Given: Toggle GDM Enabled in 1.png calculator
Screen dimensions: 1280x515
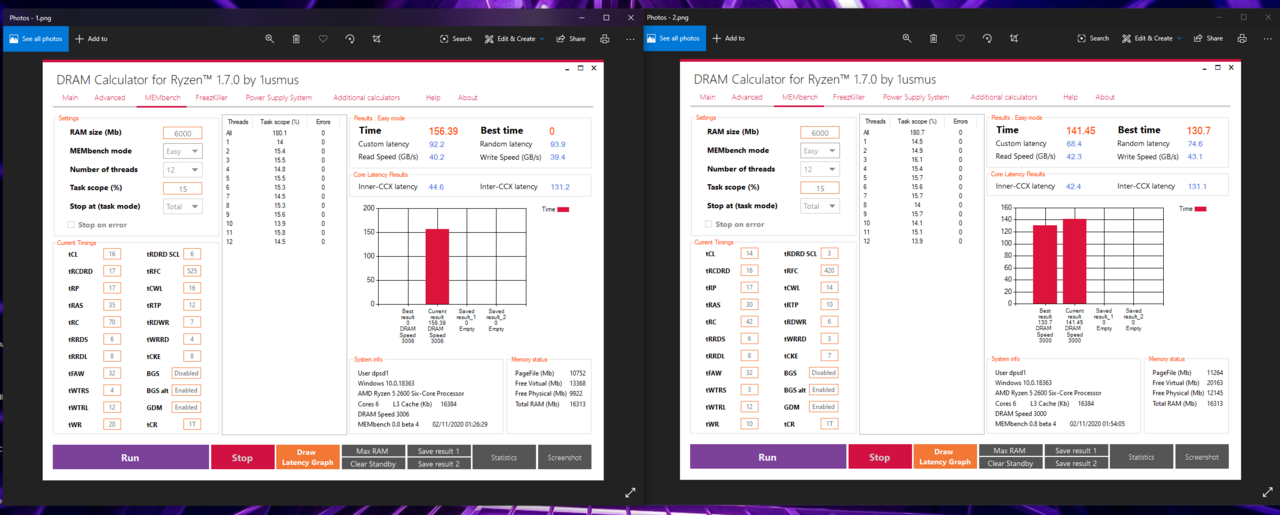Looking at the screenshot, I should 186,407.
